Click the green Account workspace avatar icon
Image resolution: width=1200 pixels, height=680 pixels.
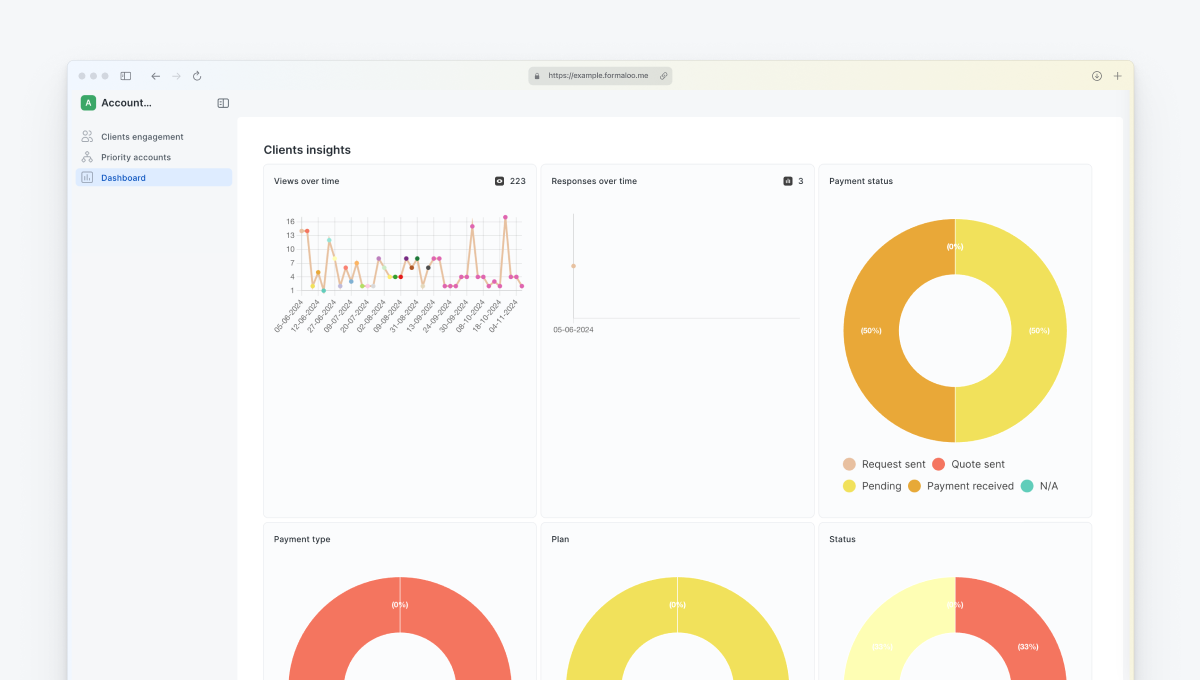88,102
